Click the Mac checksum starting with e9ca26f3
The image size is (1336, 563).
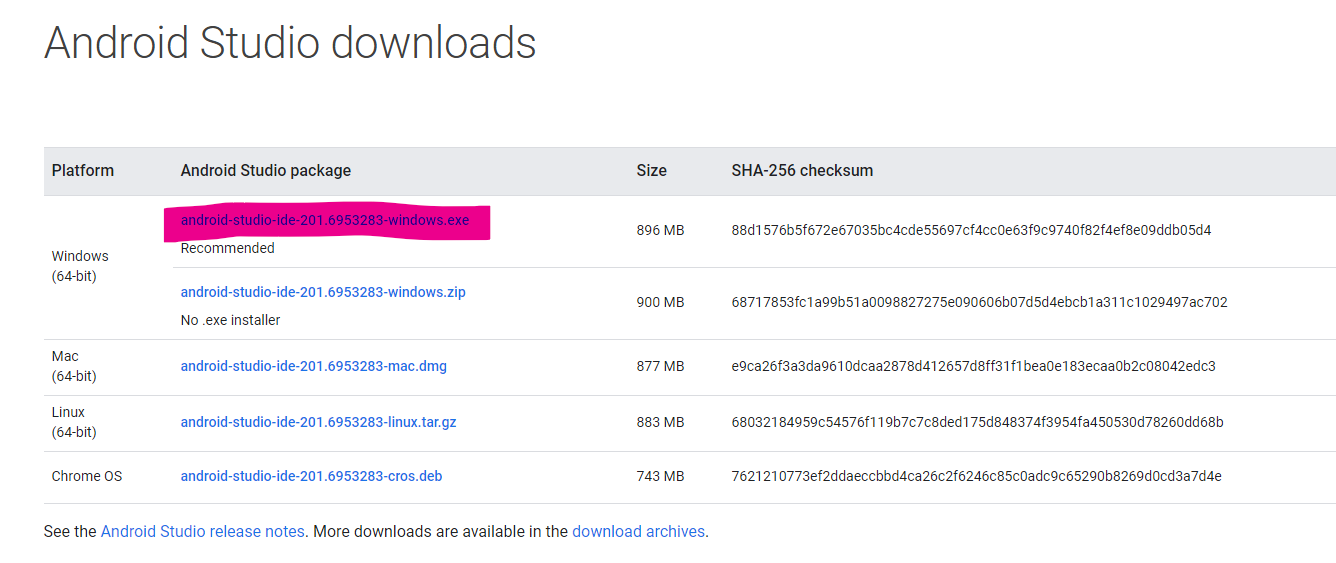973,366
